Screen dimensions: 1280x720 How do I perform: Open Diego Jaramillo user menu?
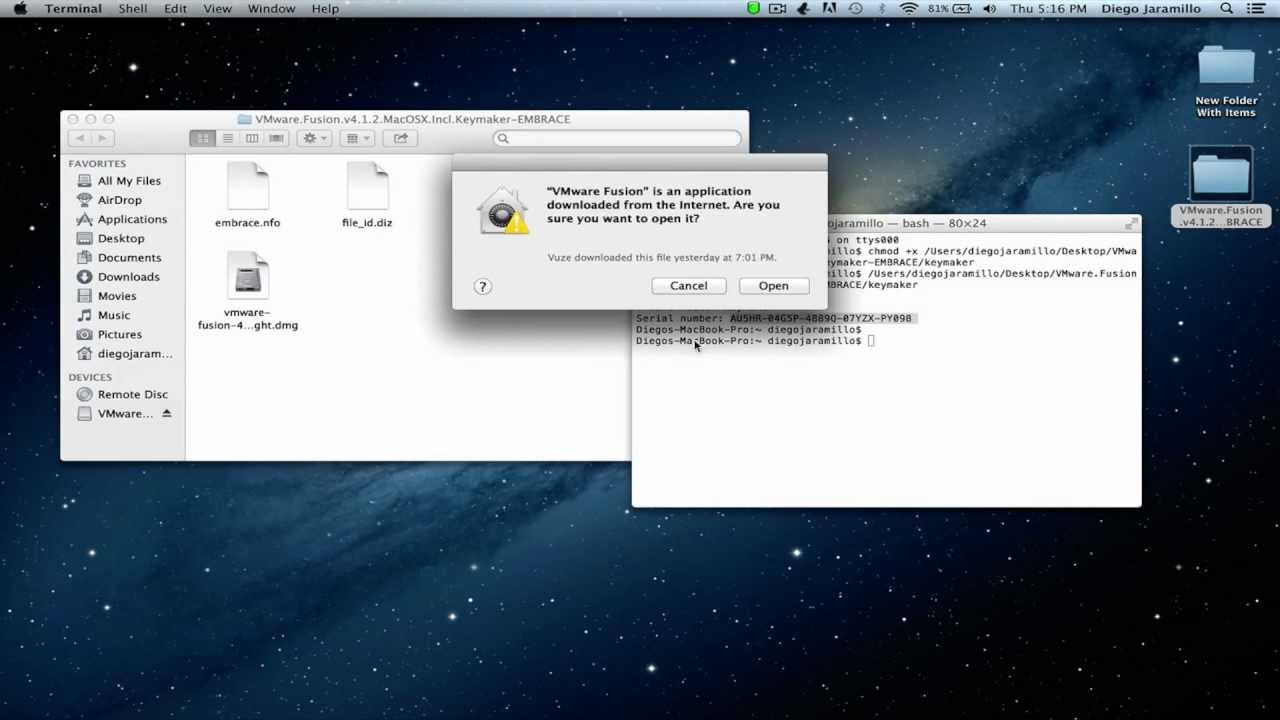tap(1151, 9)
